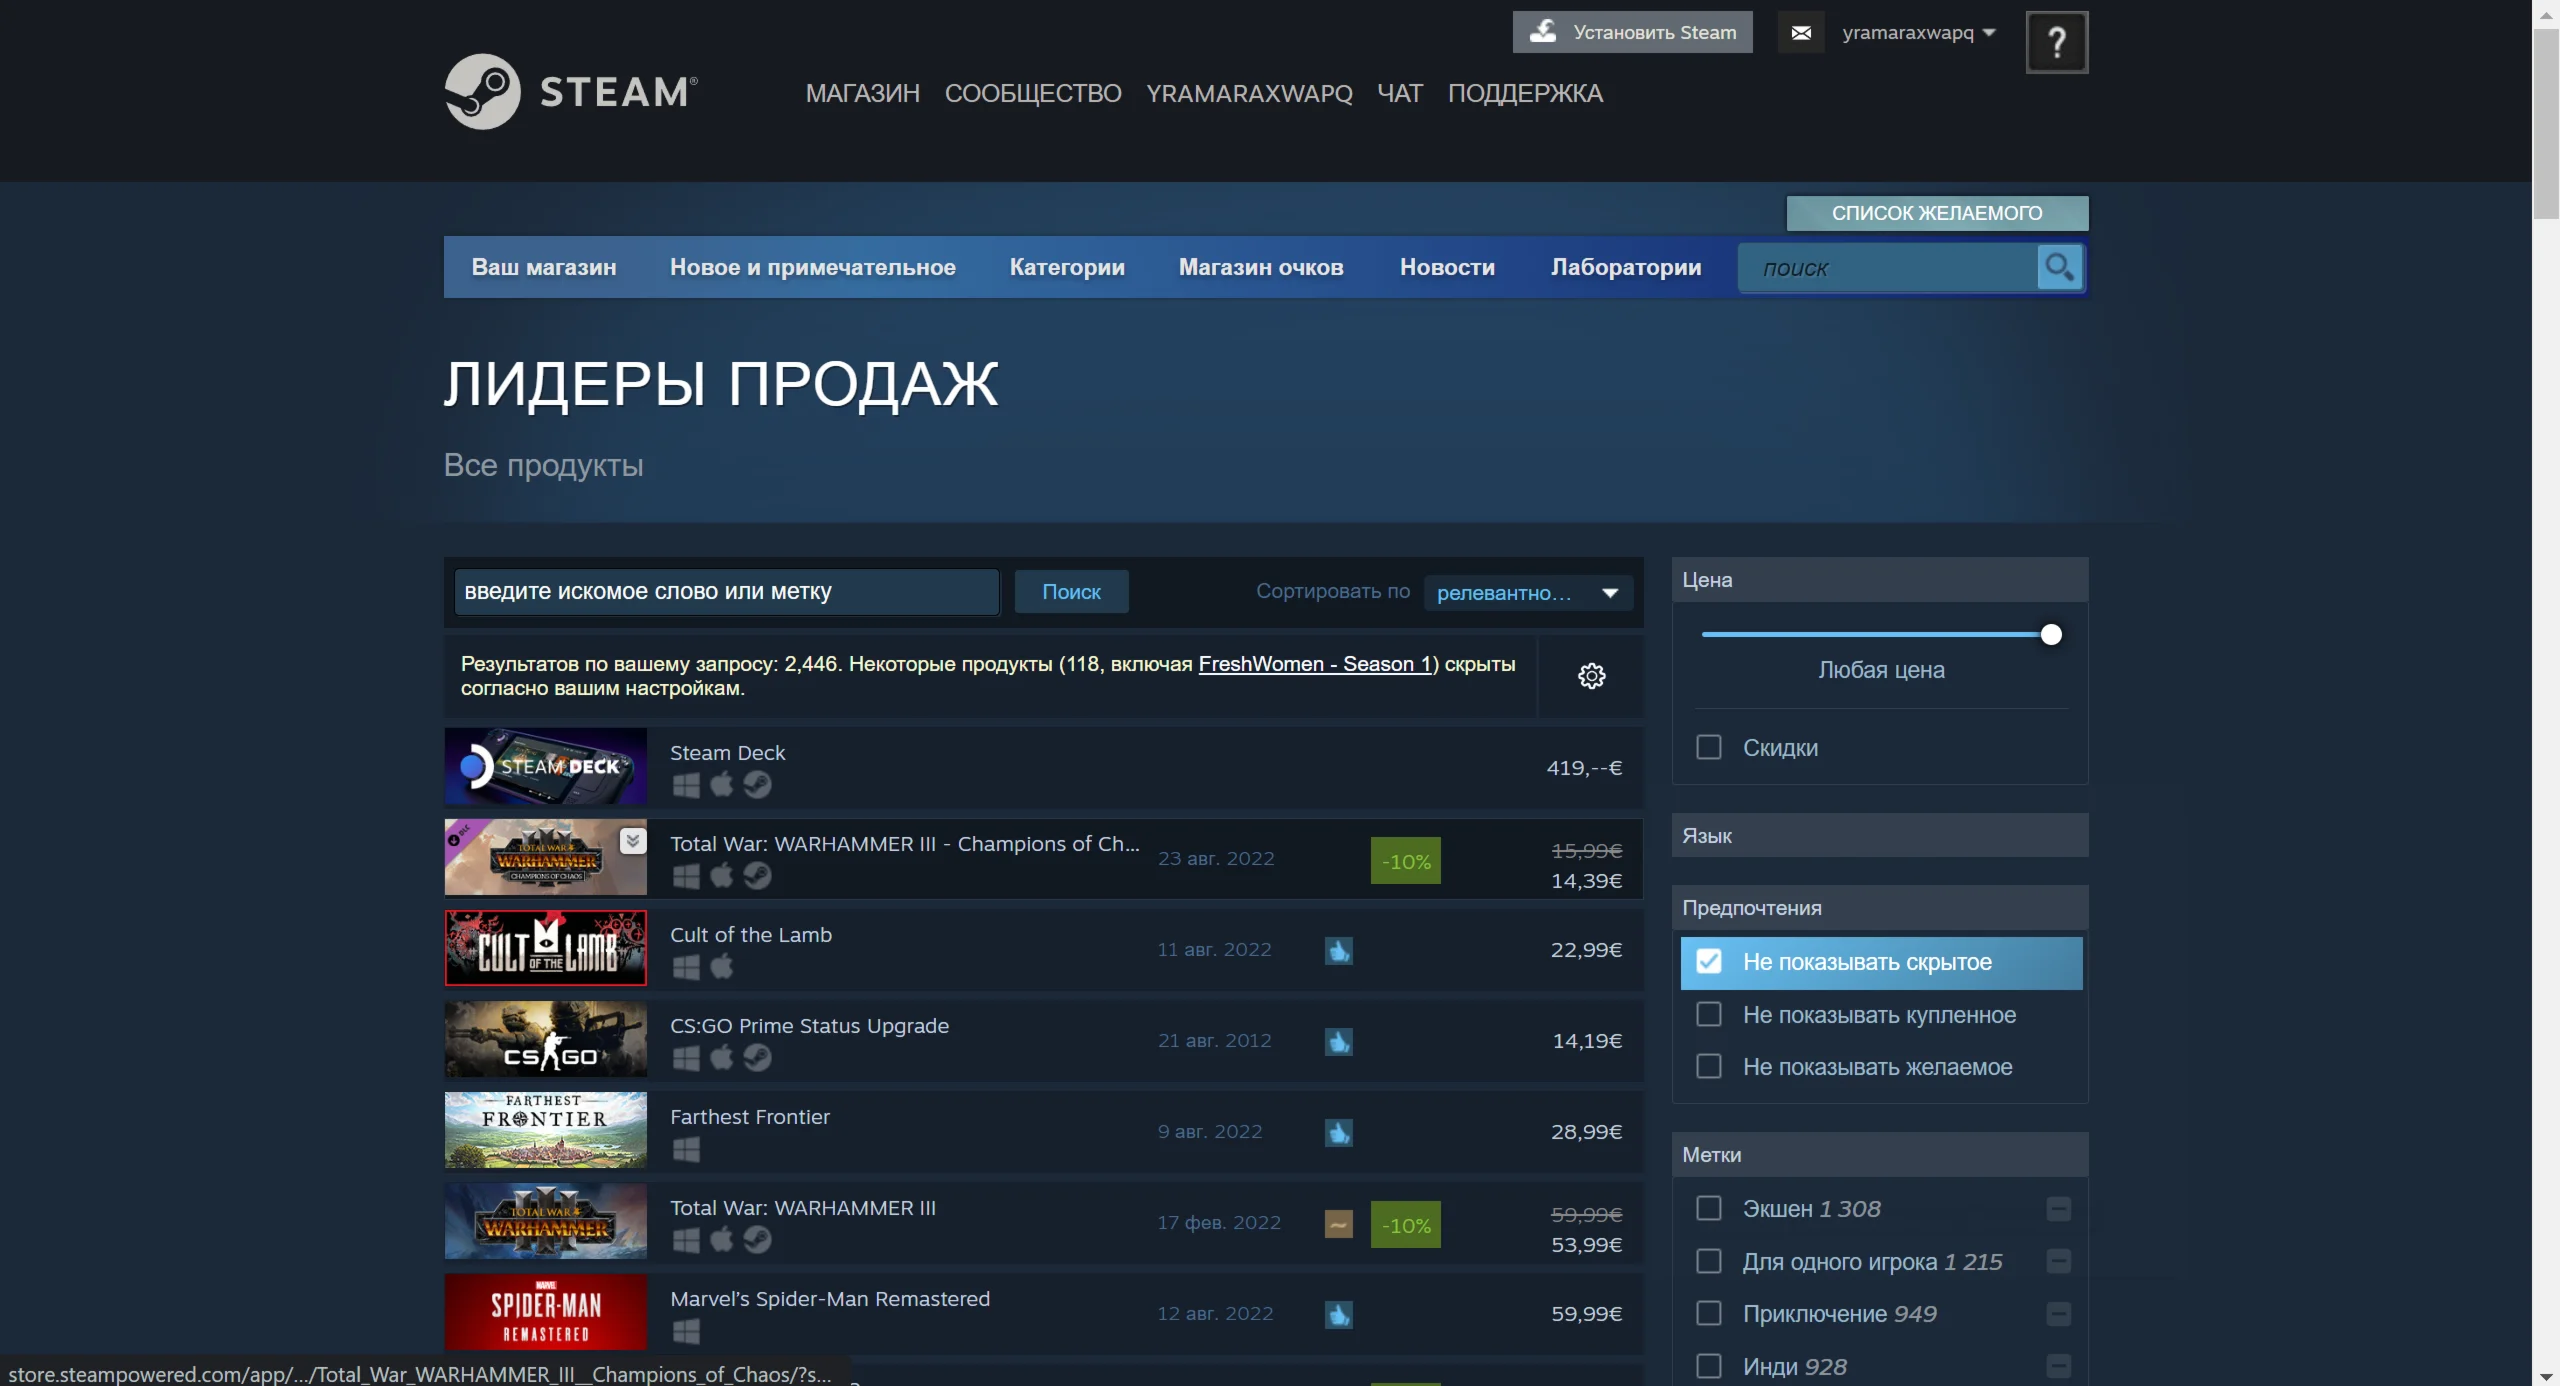Click the Windows icon under Farthest Frontier
This screenshot has height=1386, width=2560.
686,1149
